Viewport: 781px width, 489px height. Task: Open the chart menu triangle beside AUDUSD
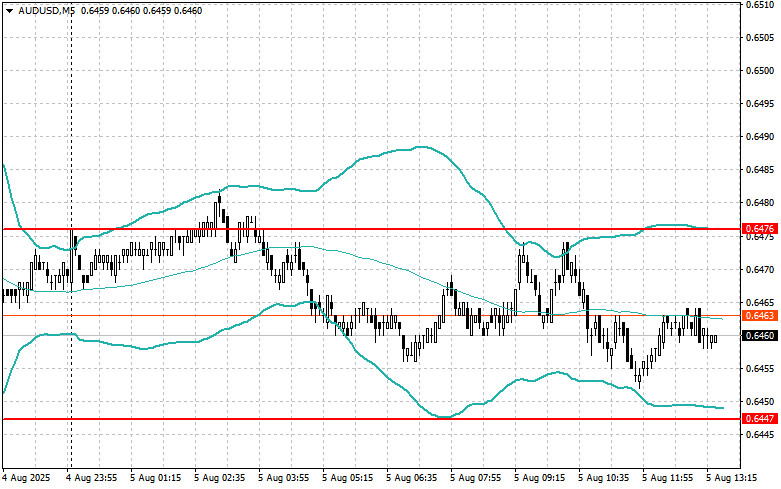coord(9,10)
